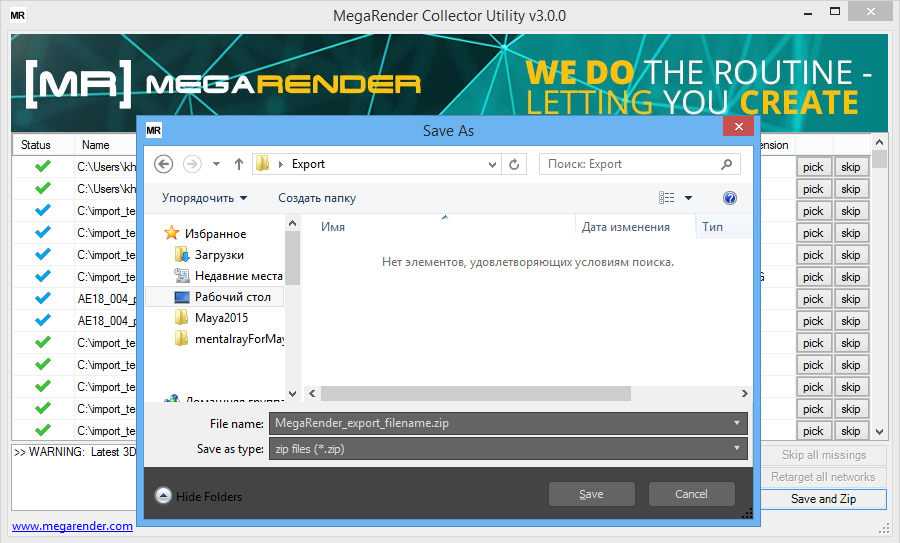Click the MR app icon in main title bar
Screen dimensions: 900x543
pyautogui.click(x=18, y=15)
